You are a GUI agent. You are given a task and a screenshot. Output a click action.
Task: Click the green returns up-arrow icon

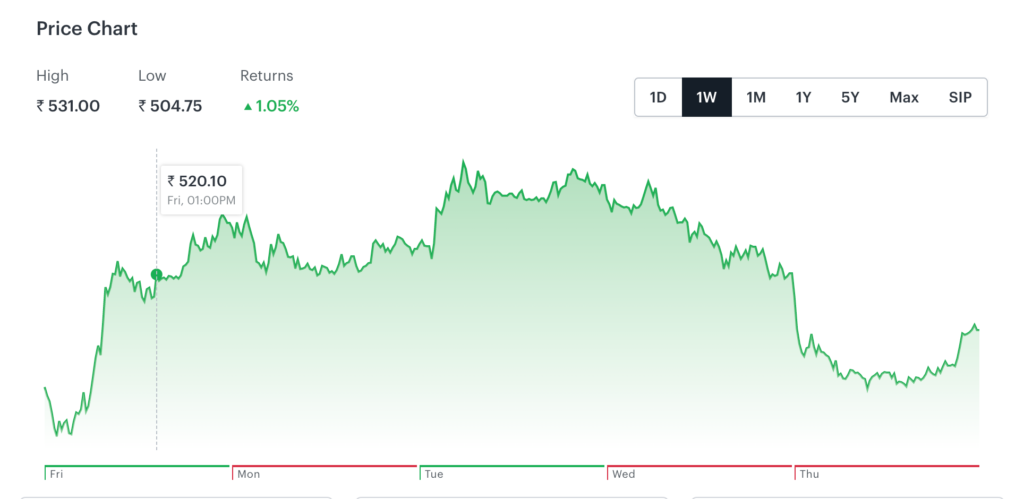(247, 106)
